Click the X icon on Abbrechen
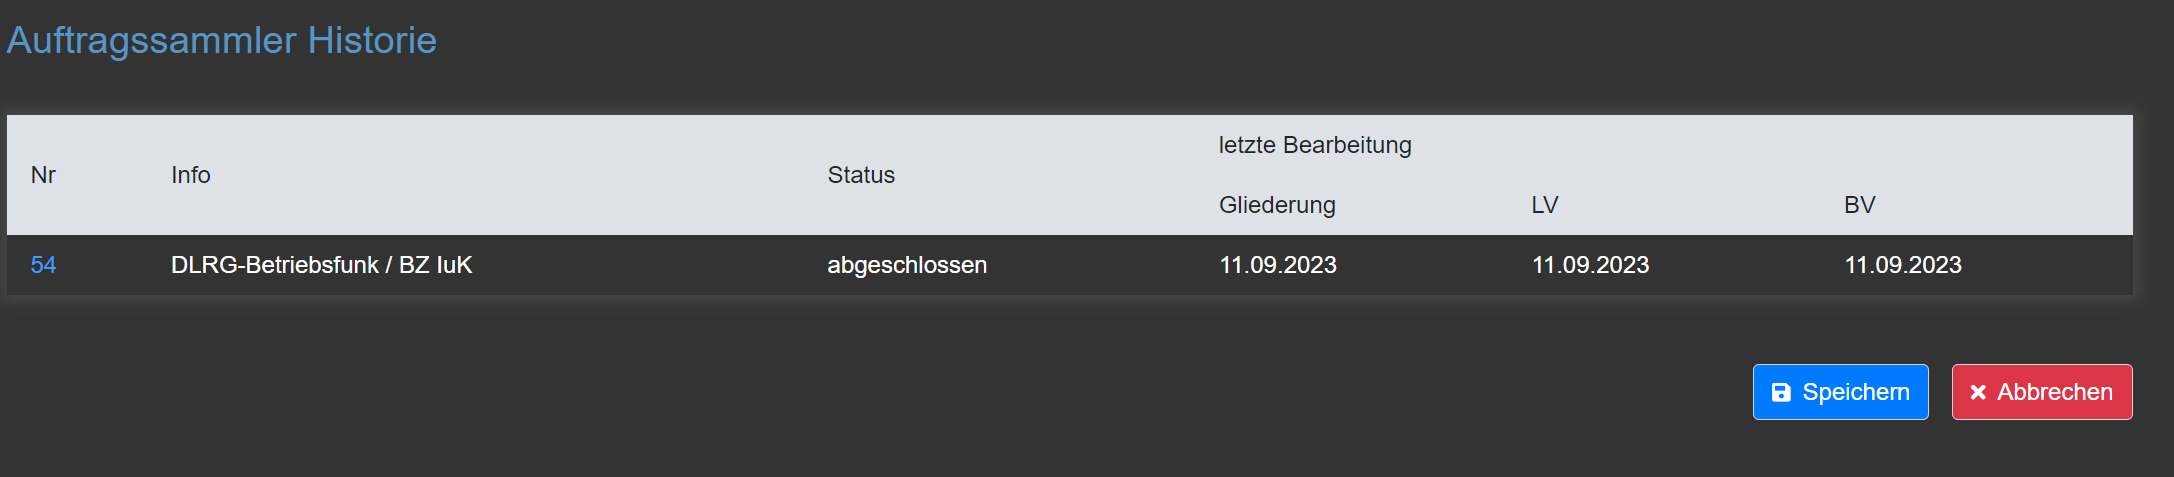This screenshot has height=477, width=2174. (x=1977, y=393)
